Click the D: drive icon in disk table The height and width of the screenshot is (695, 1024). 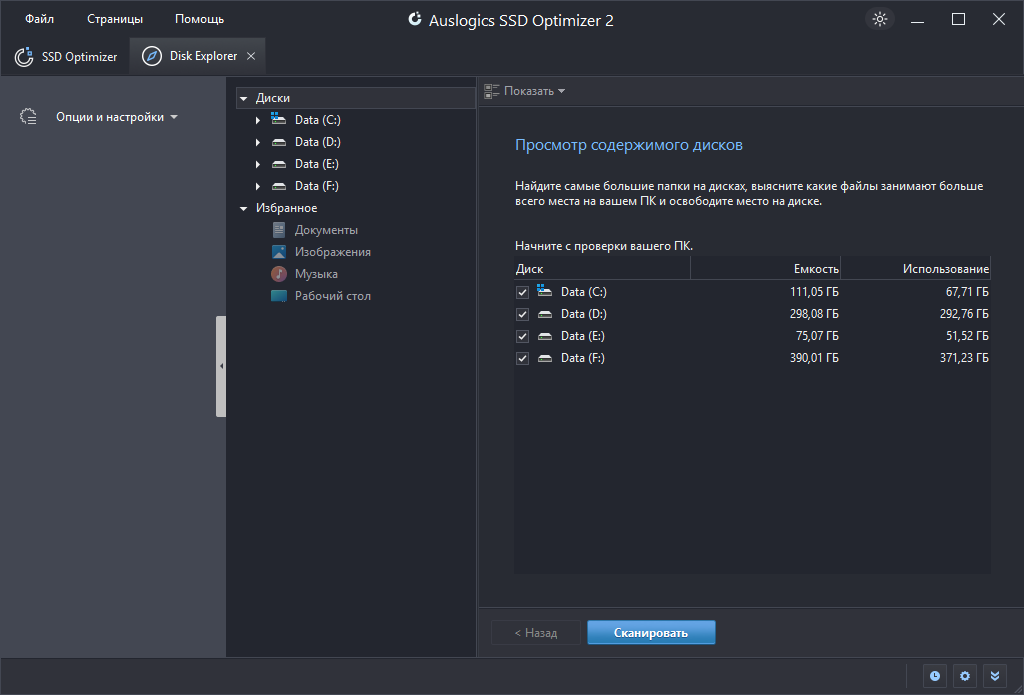point(545,314)
